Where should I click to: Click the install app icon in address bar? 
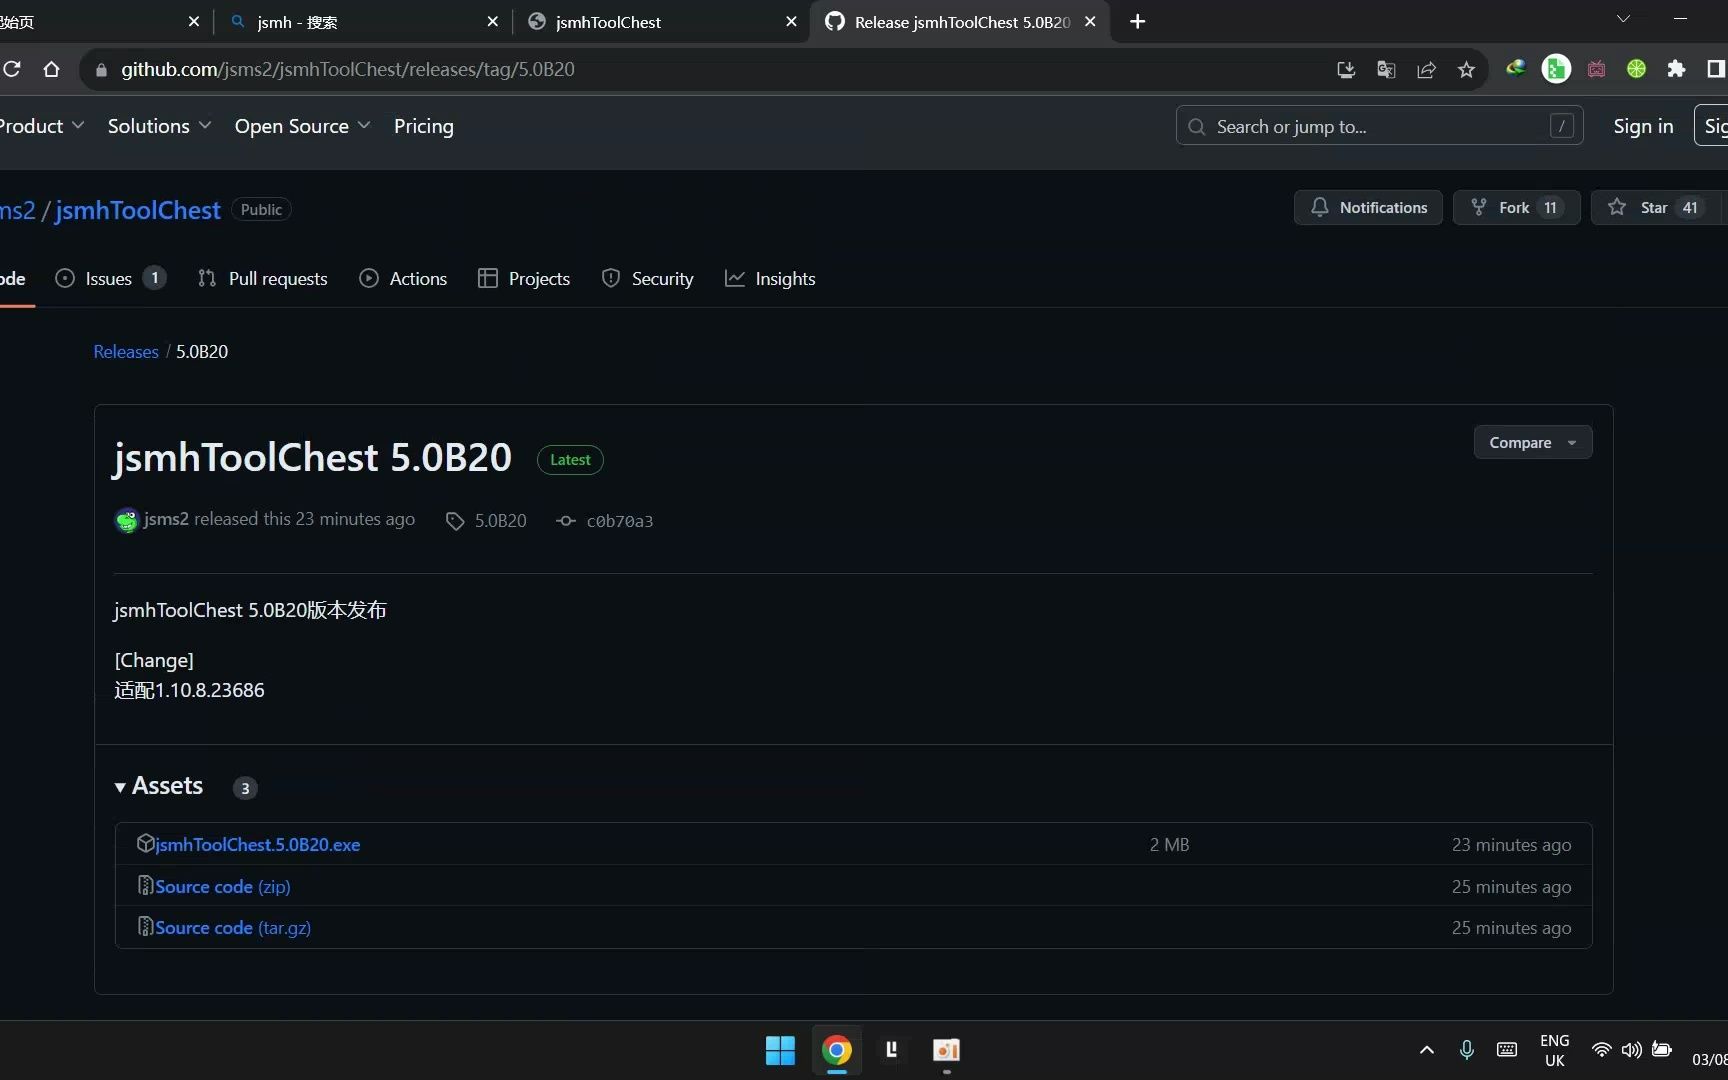(1346, 69)
